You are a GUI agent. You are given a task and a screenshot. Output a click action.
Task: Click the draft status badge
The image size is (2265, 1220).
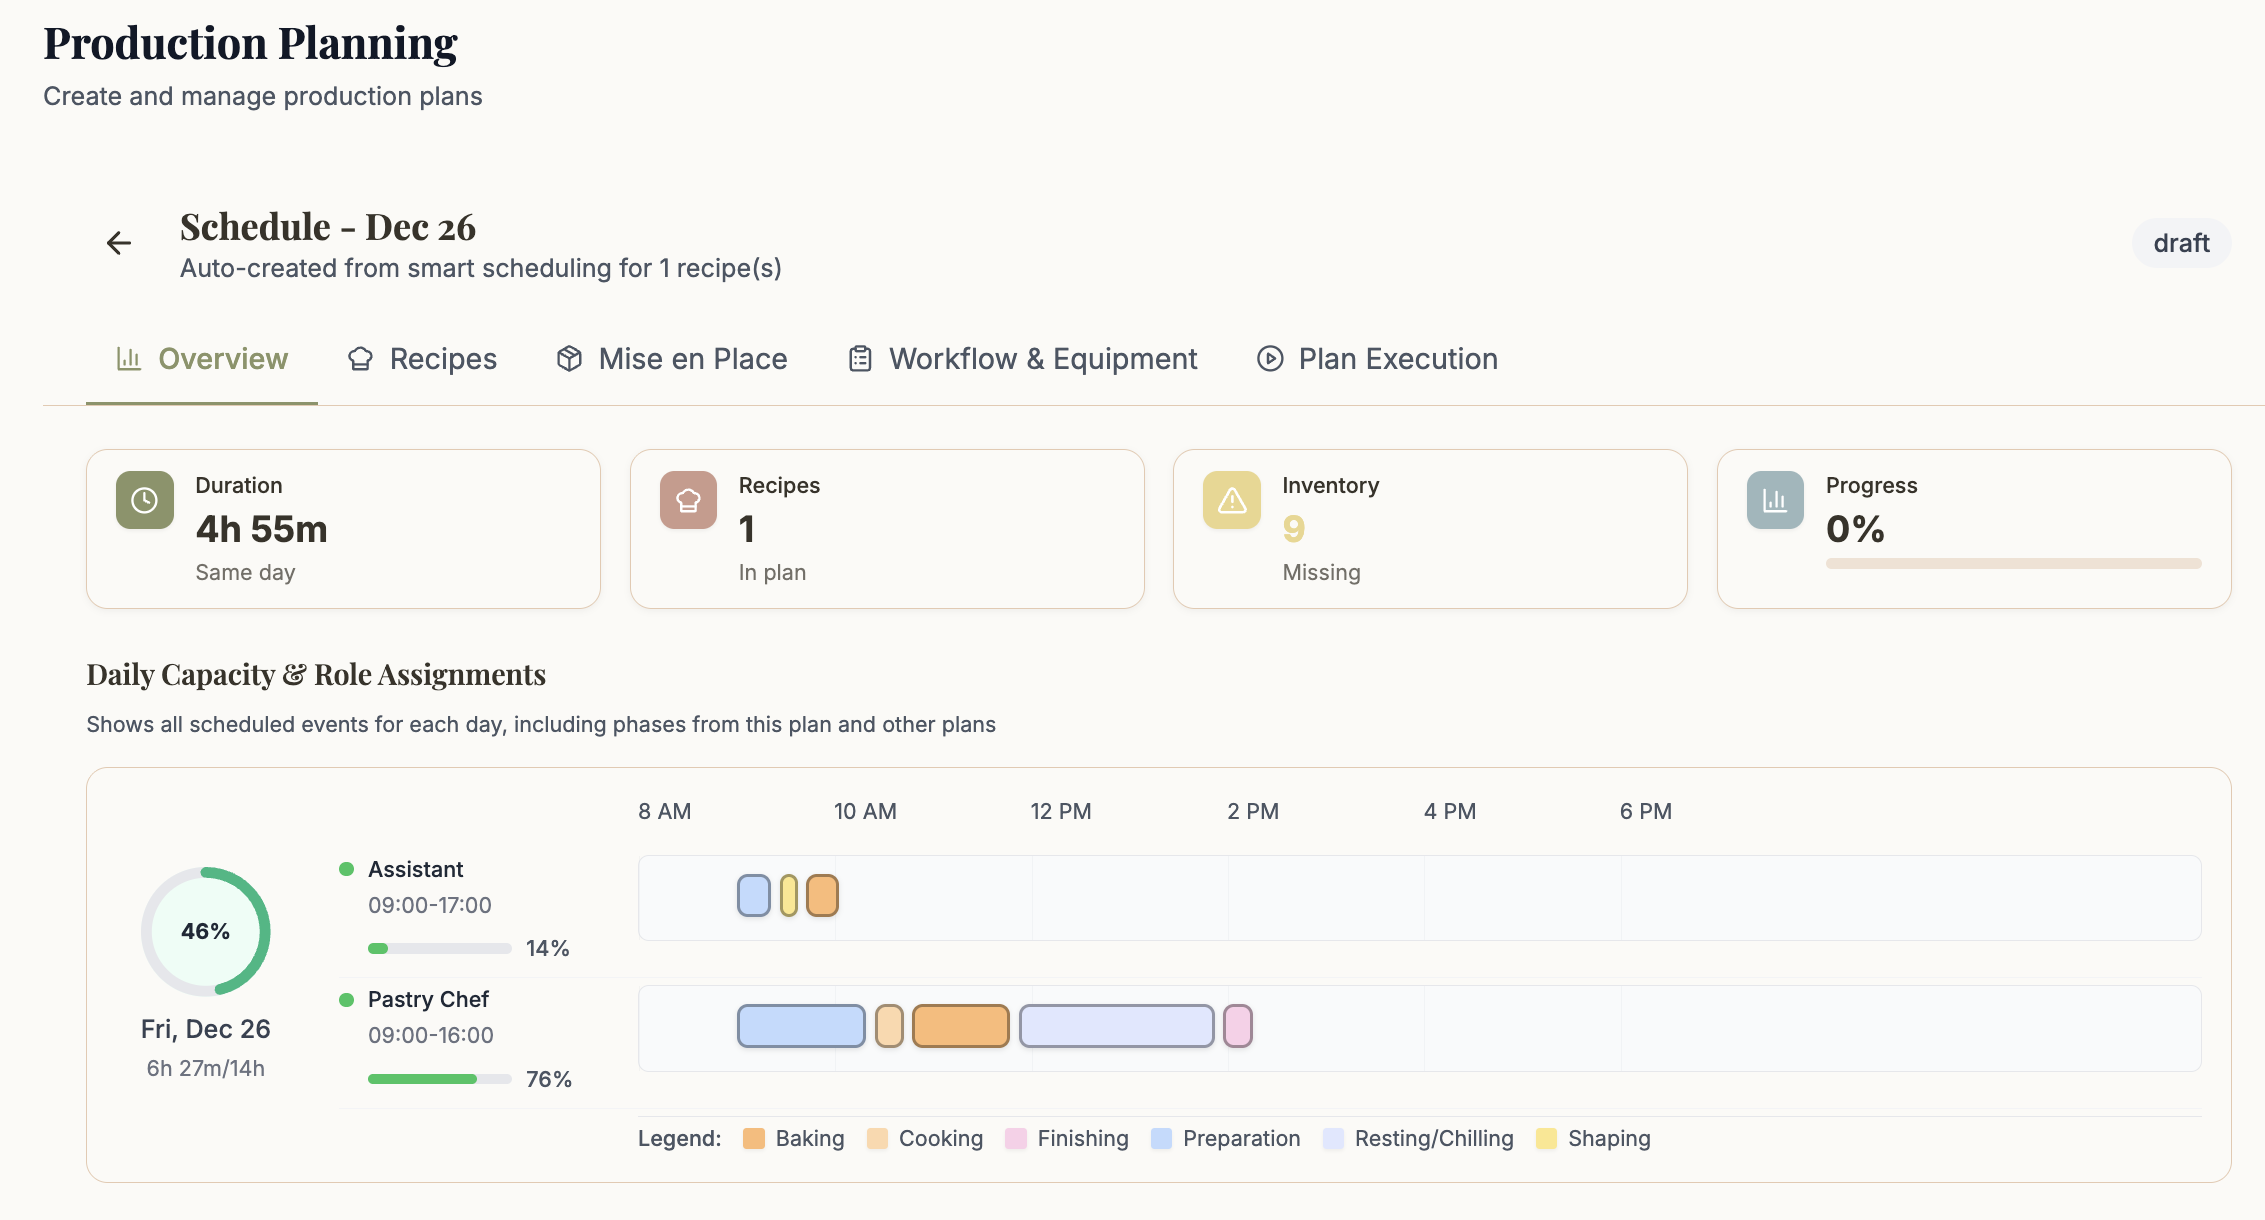coord(2181,242)
